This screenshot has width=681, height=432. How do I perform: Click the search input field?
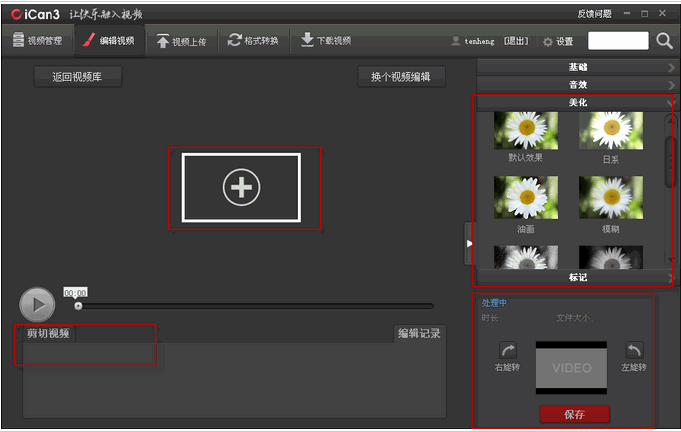618,41
